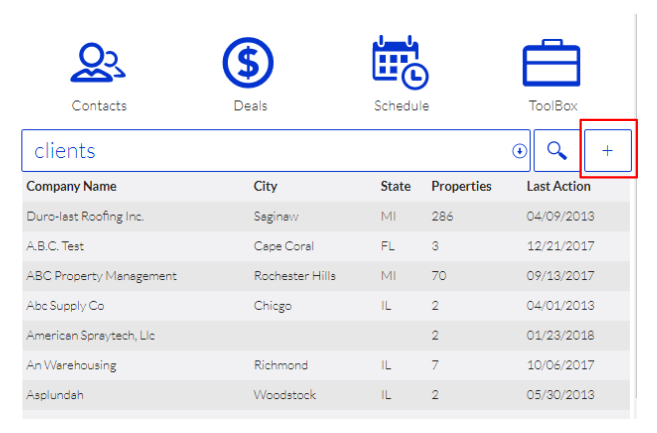This screenshot has height=433, width=657.
Task: Sort by Company Name column header
Action: click(x=71, y=186)
